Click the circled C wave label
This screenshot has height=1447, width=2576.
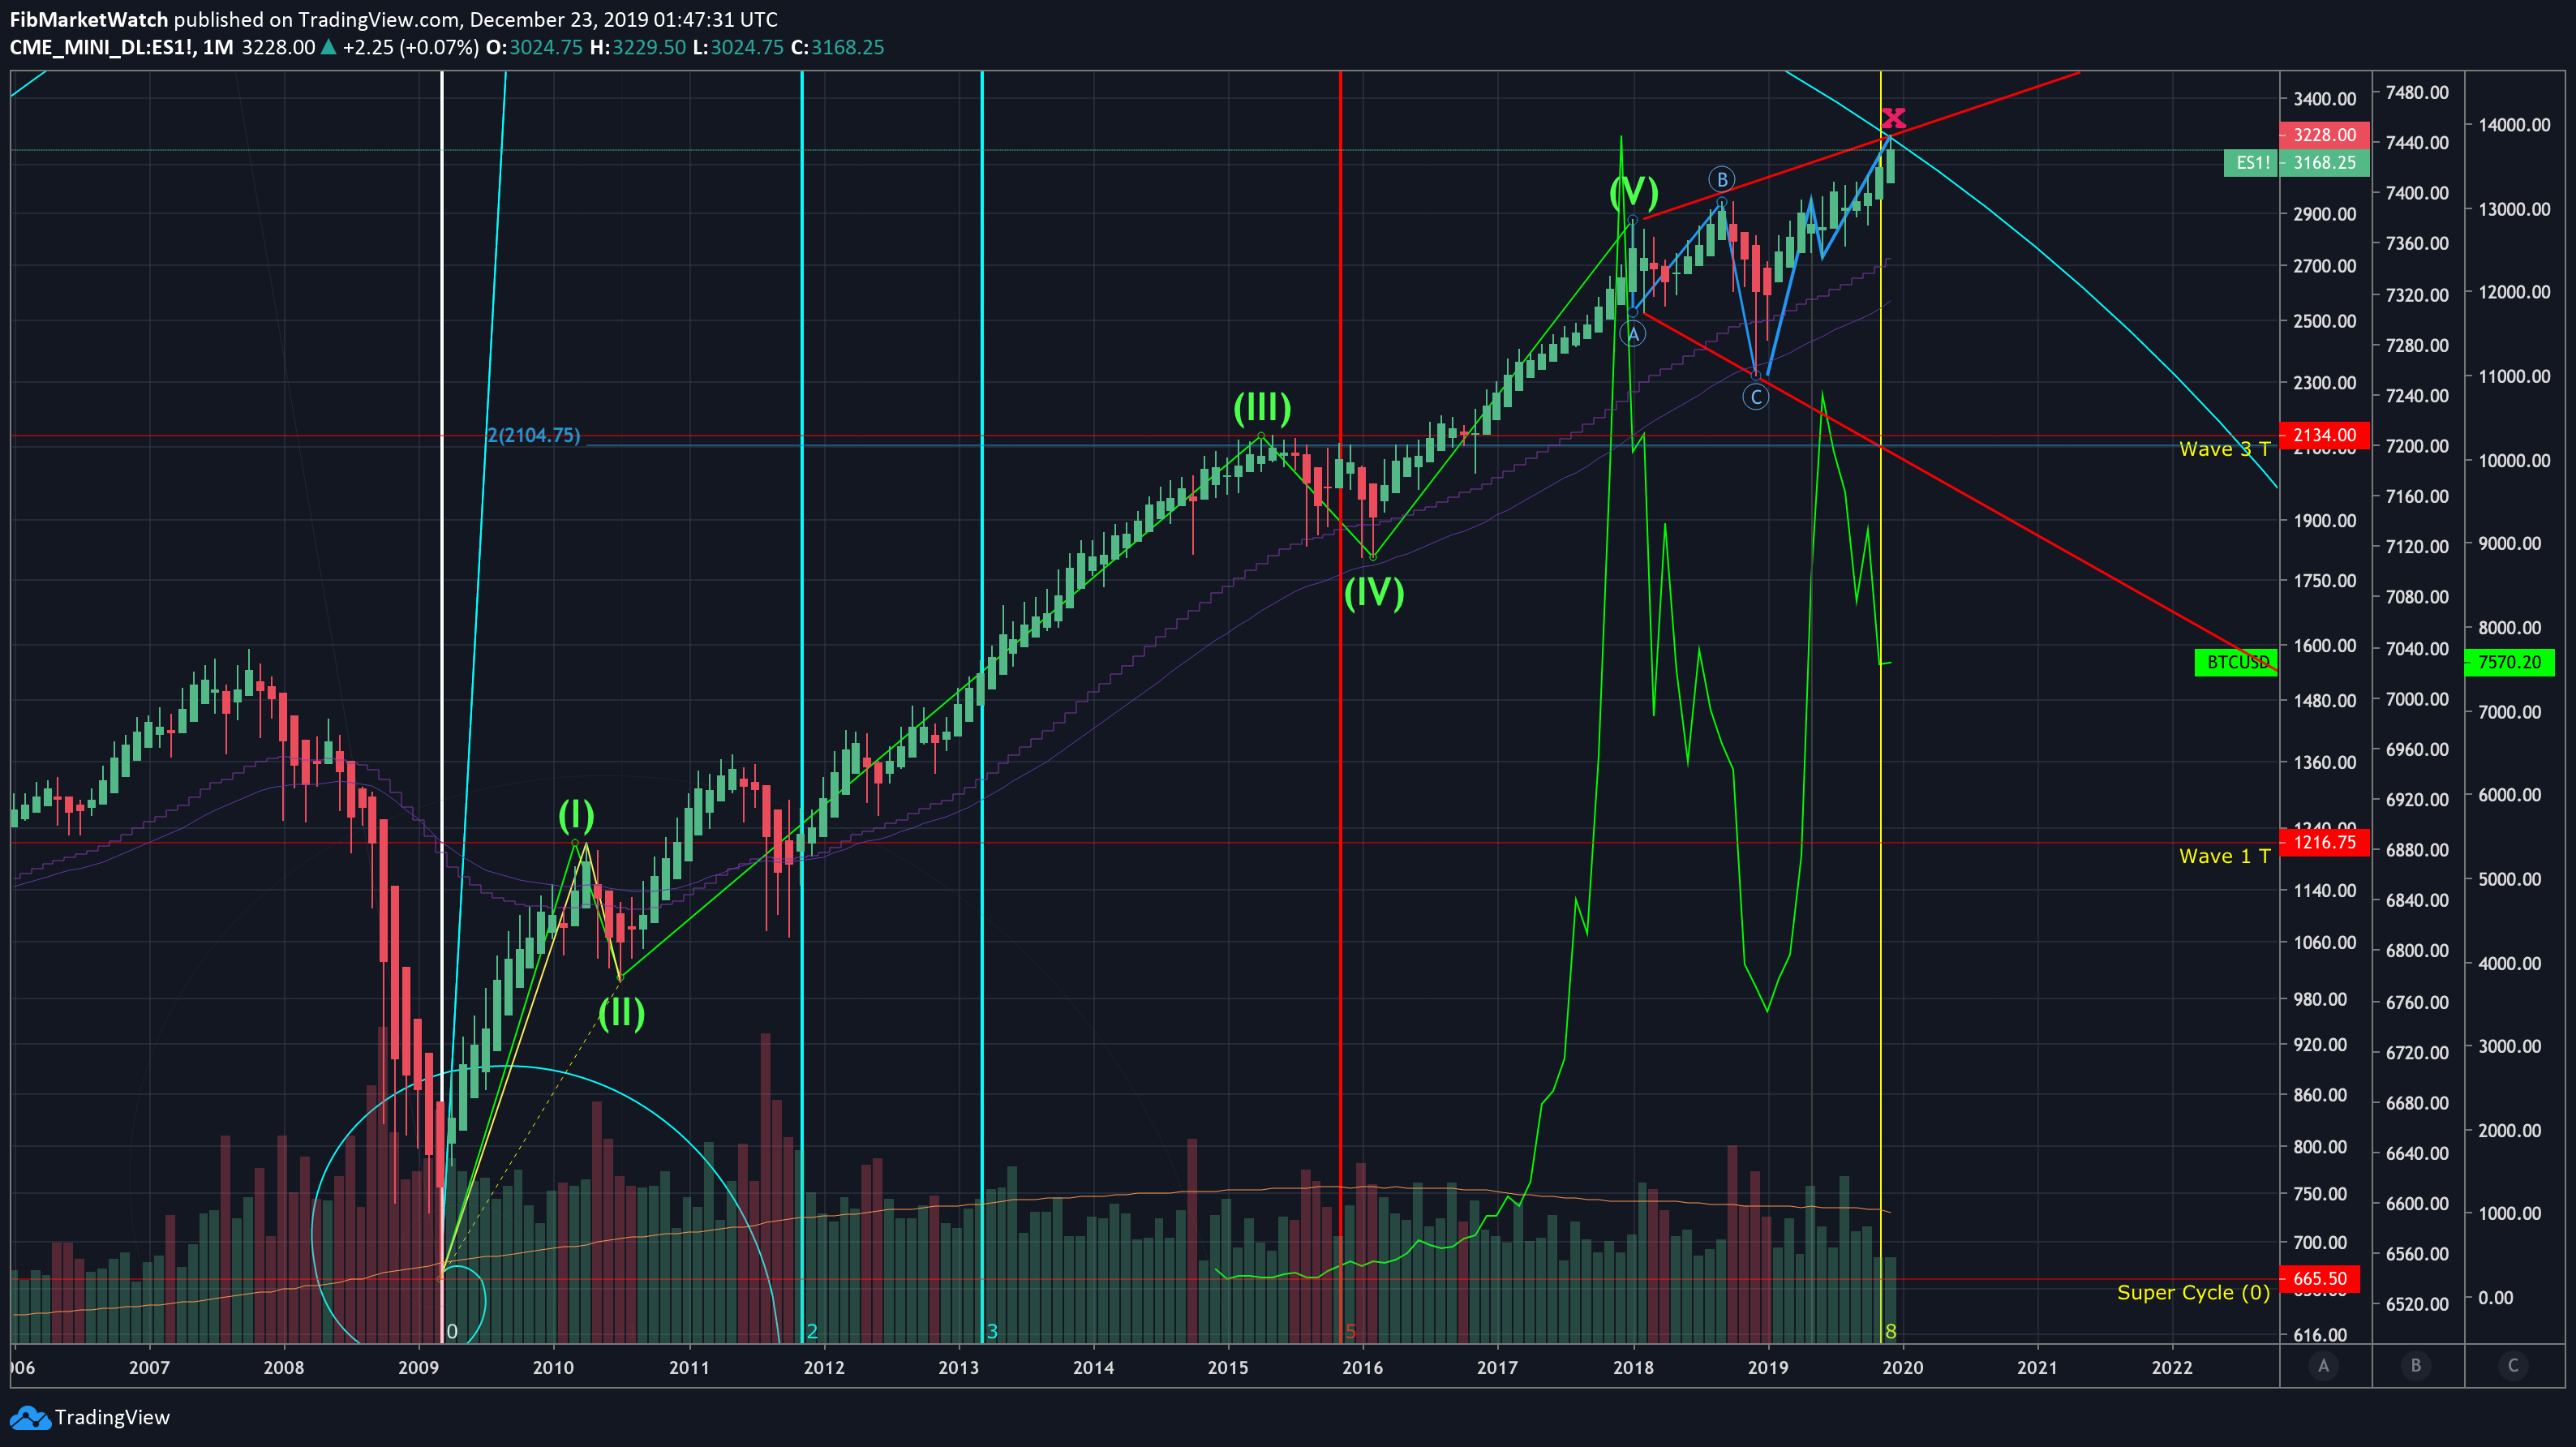click(1755, 397)
